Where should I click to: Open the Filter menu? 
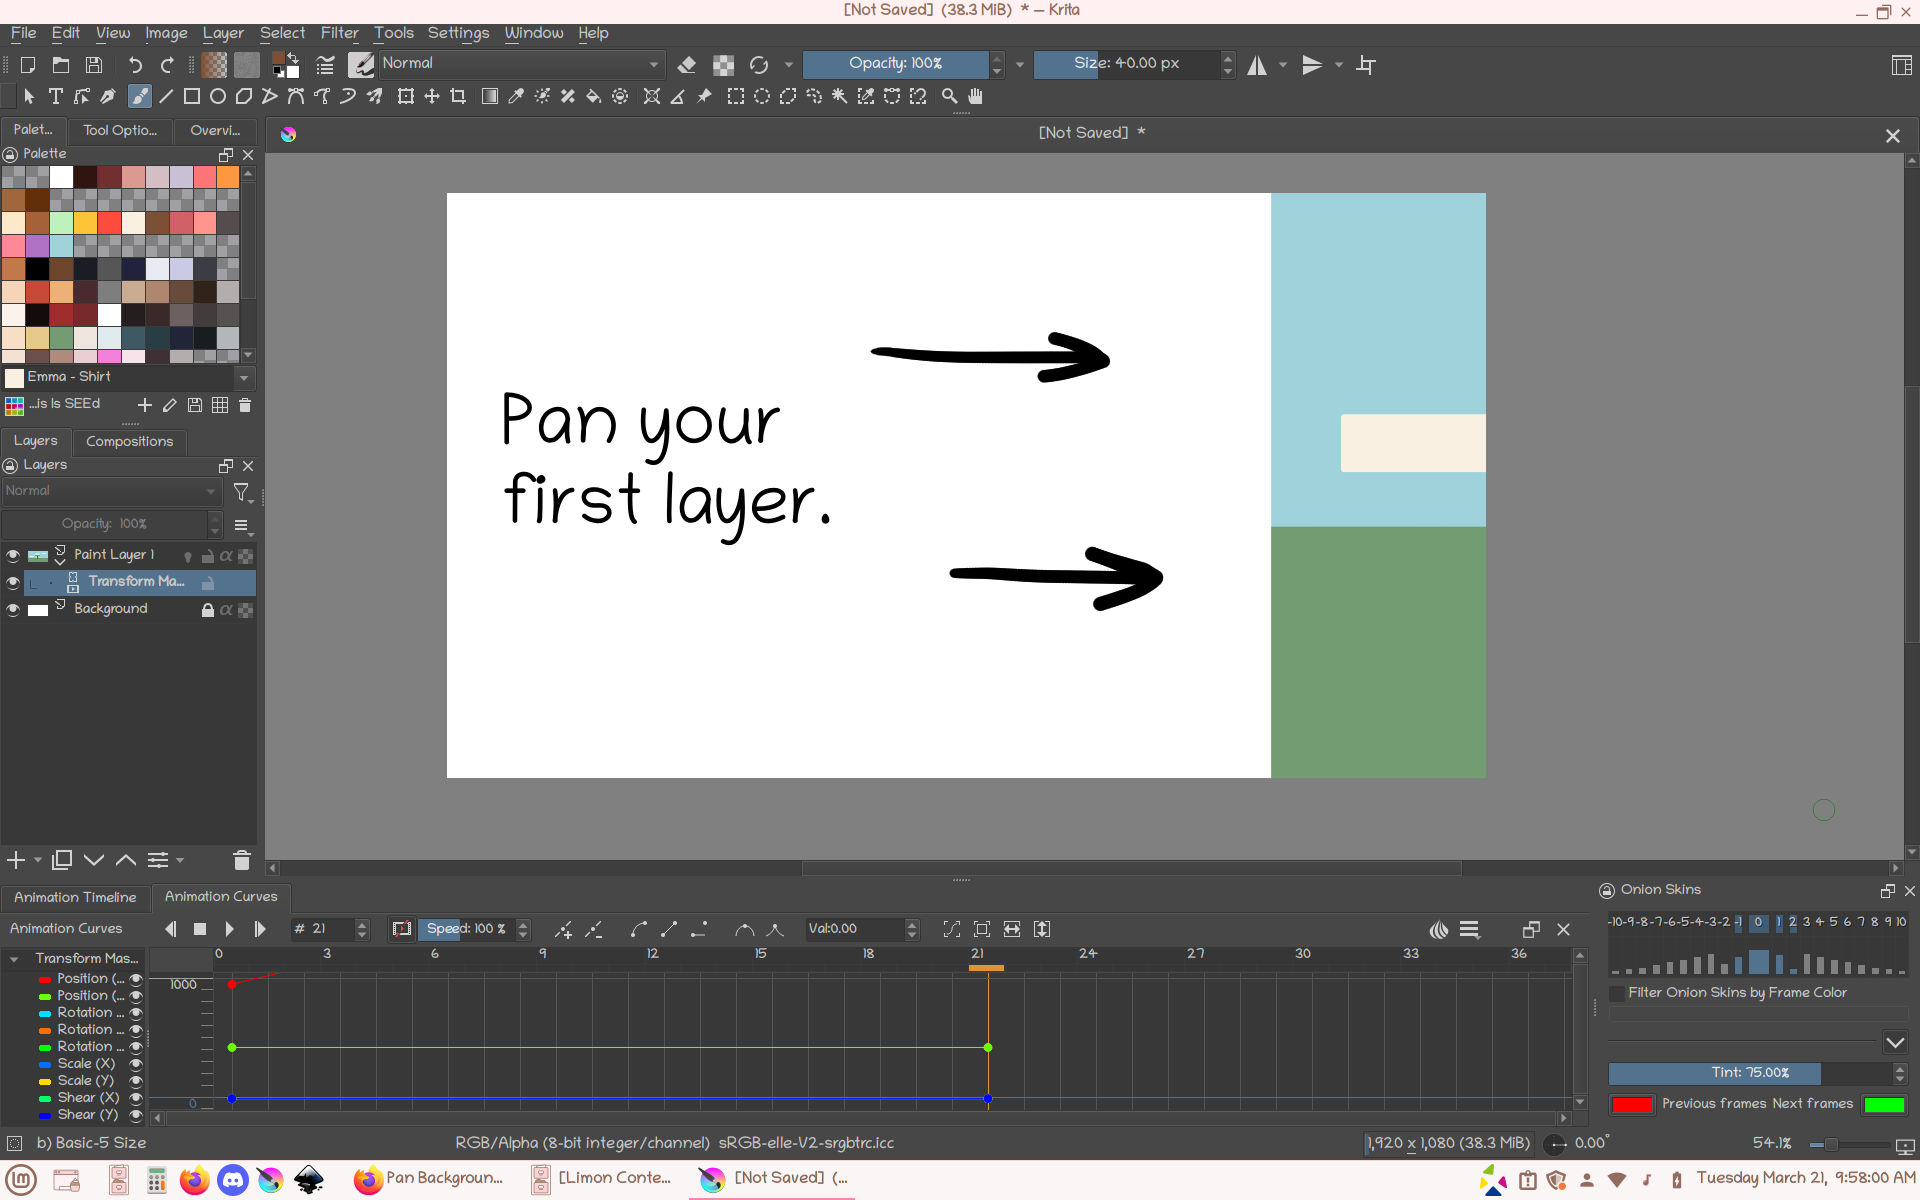click(339, 33)
